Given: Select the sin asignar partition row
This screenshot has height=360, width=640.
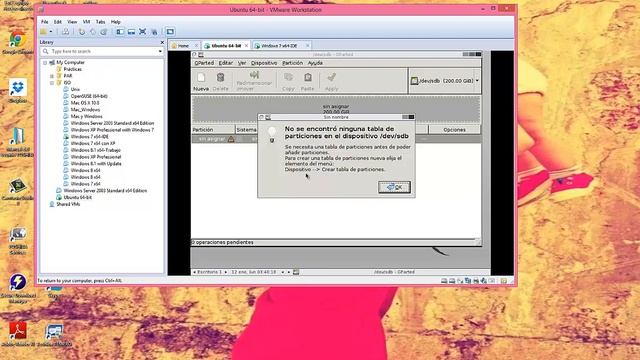Looking at the screenshot, I should coord(336,139).
